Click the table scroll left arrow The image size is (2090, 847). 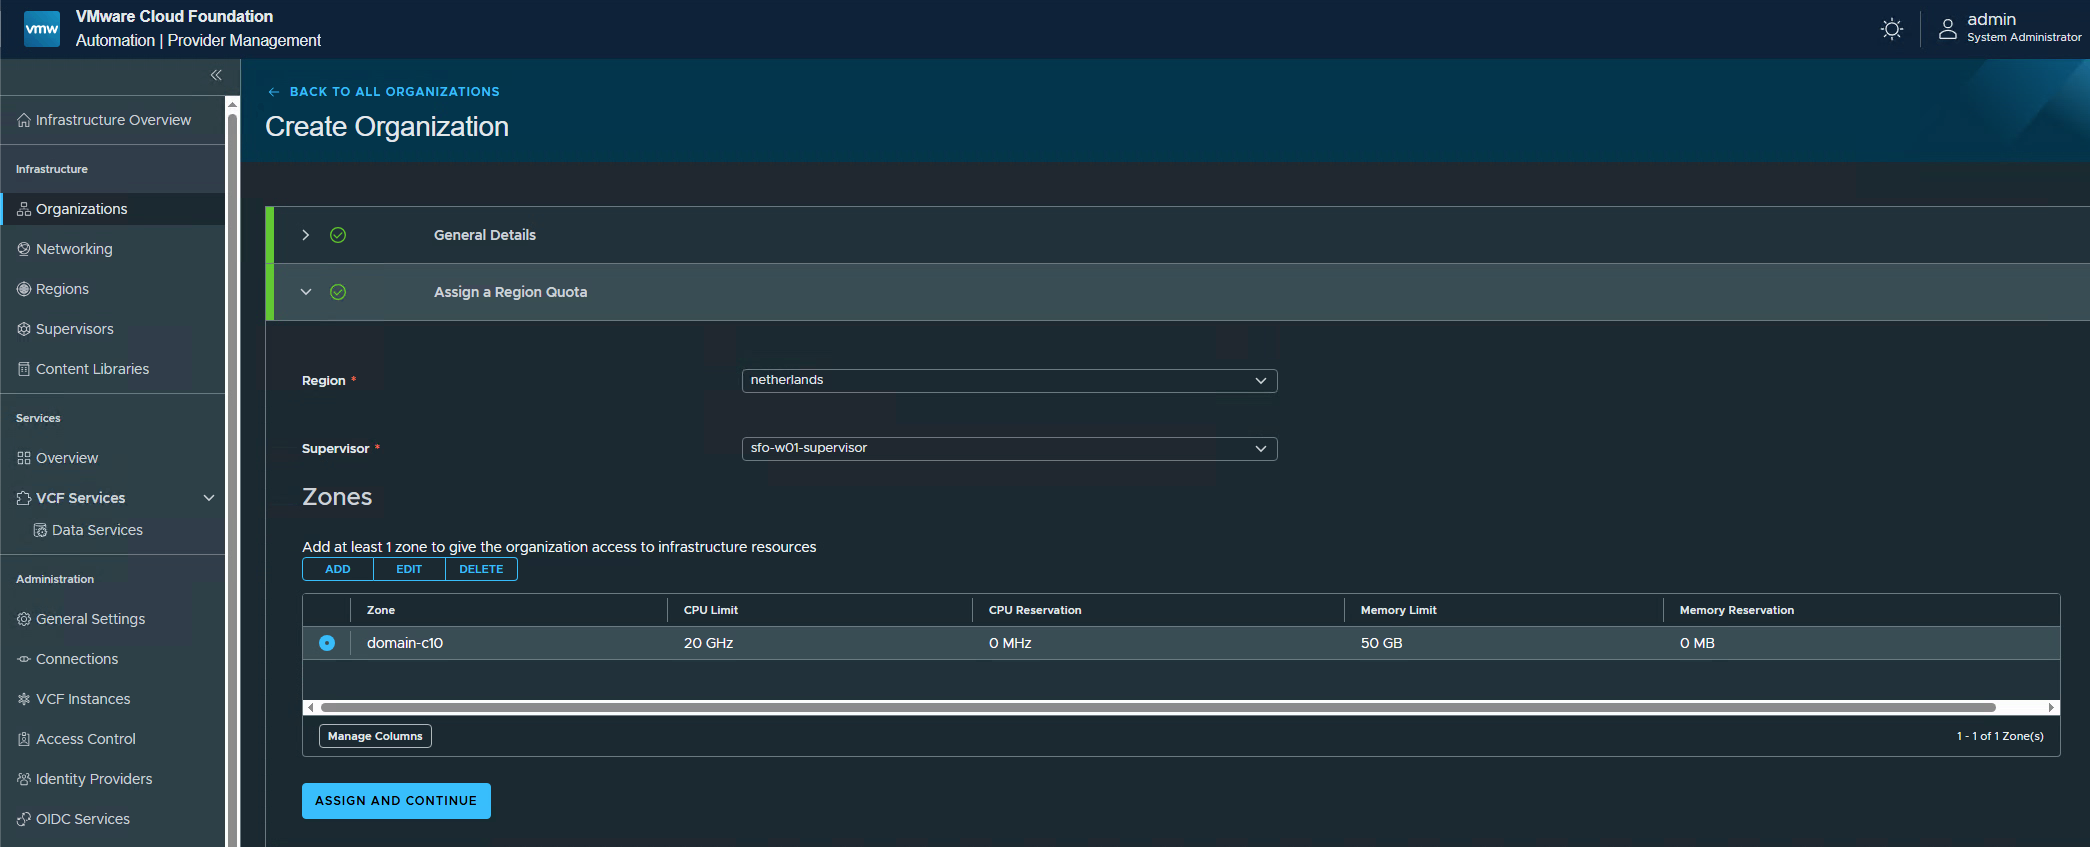pos(311,707)
